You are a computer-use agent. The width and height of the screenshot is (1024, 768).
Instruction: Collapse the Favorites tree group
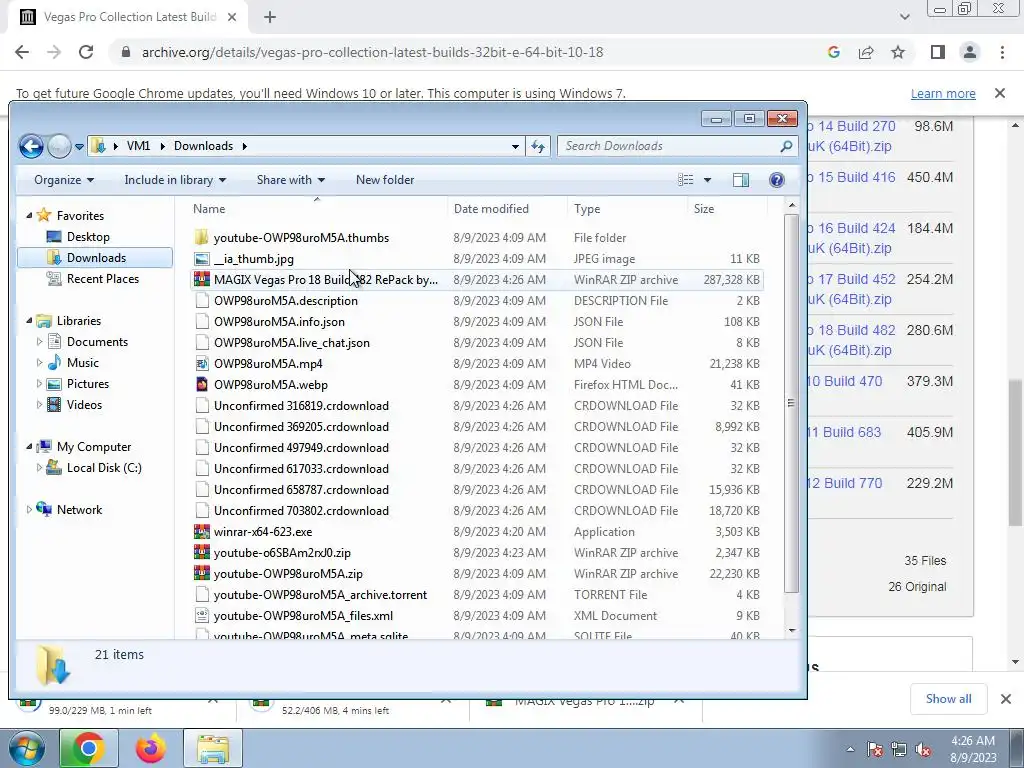coord(29,215)
